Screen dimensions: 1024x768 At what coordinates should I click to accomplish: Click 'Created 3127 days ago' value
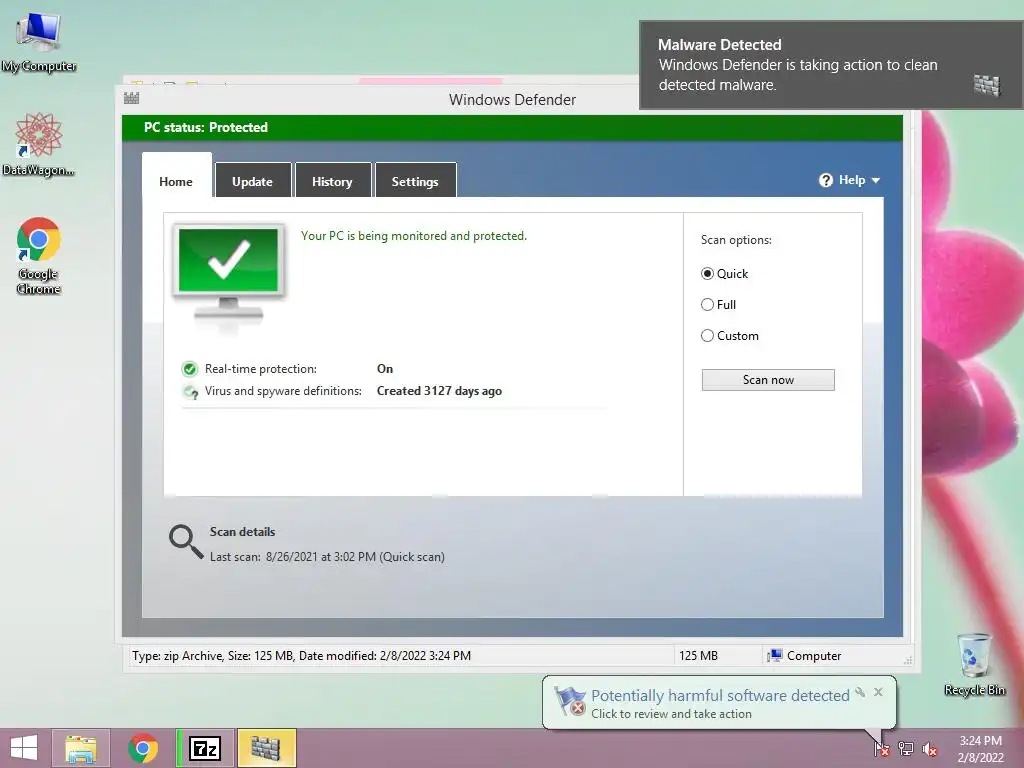(x=440, y=391)
